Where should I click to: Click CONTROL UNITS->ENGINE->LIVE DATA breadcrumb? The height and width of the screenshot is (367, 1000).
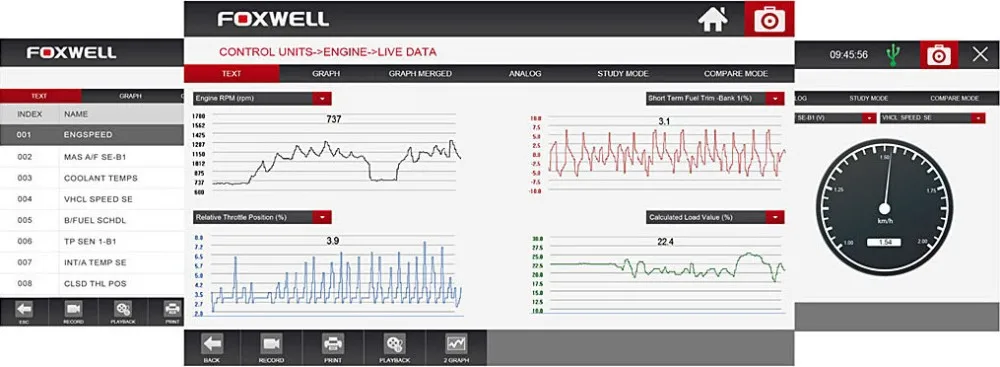(328, 52)
